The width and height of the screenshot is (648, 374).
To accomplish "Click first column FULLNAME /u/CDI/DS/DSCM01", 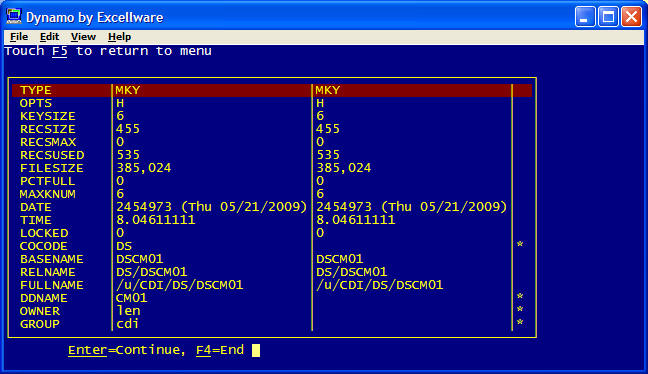I will (179, 285).
